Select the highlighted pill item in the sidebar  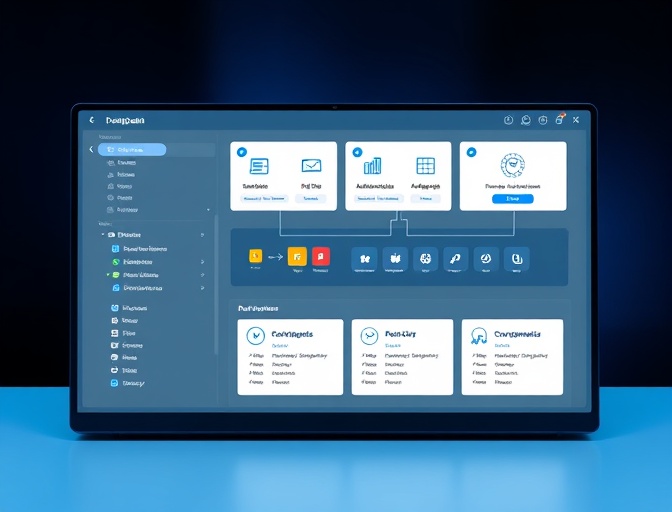pos(132,150)
